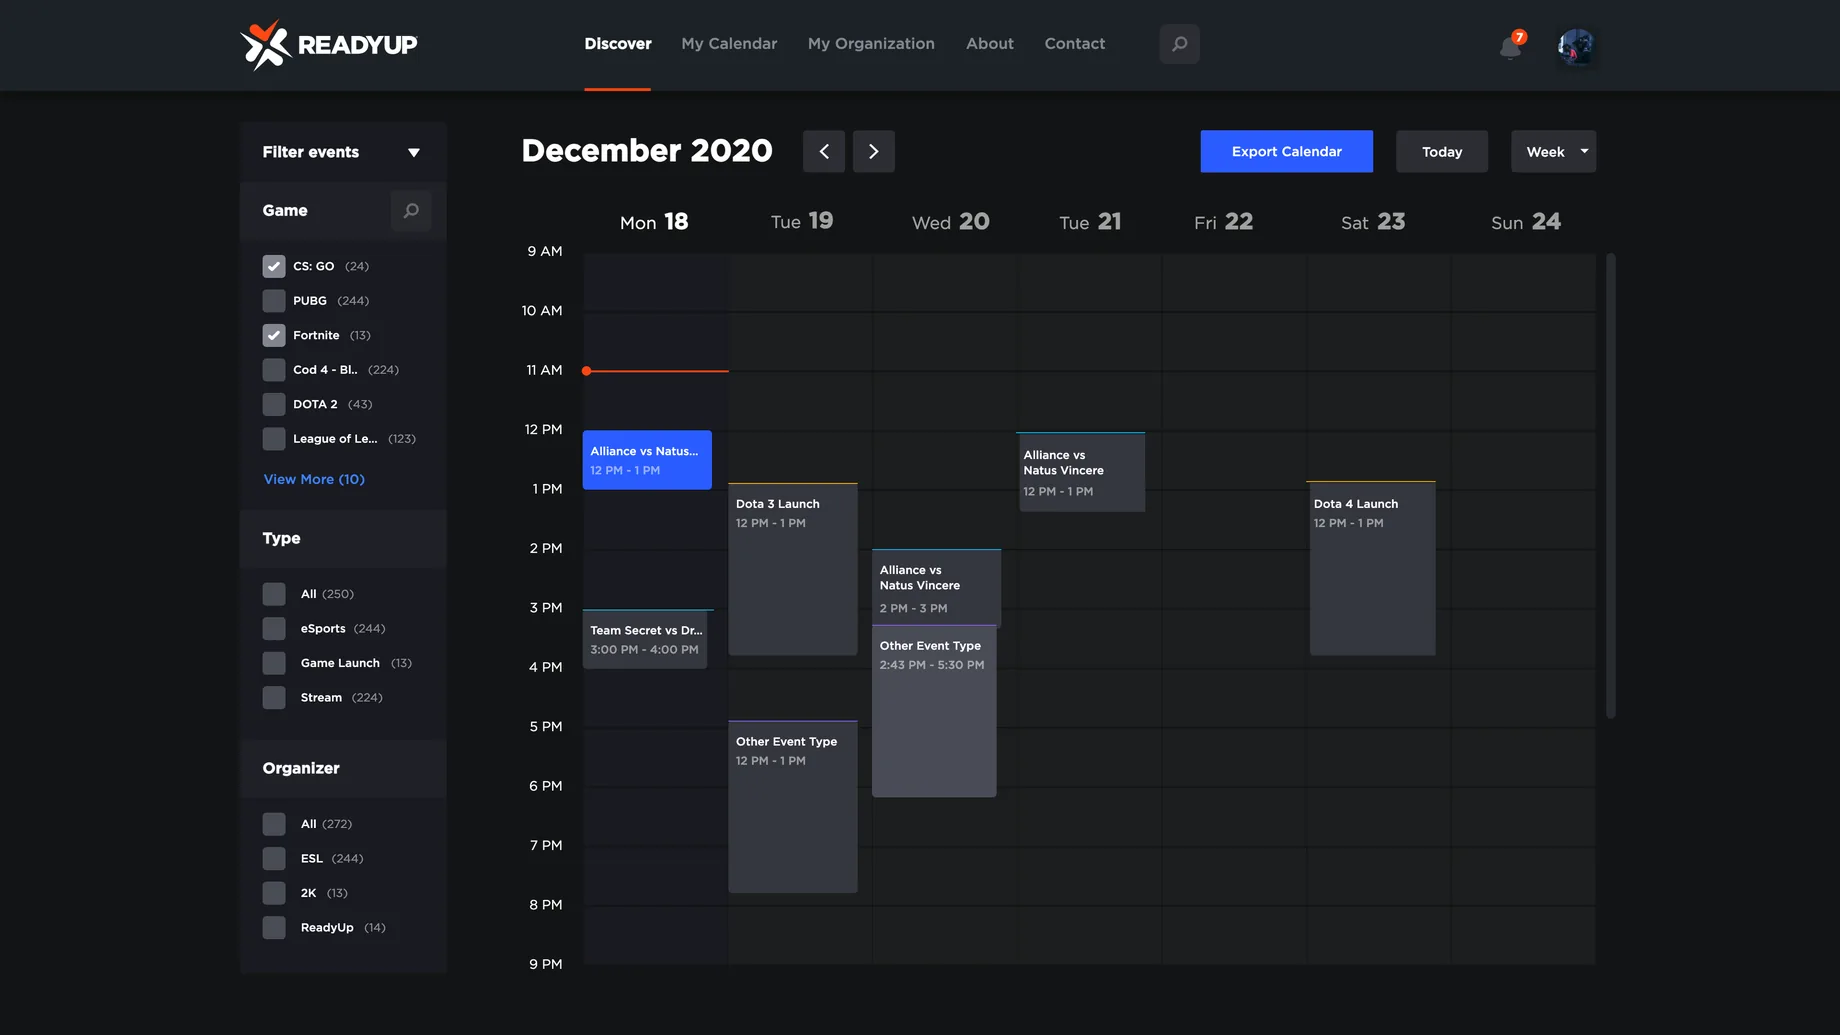Open the Other Event Type 2:43 PM event
Image resolution: width=1840 pixels, height=1035 pixels.
pos(934,711)
